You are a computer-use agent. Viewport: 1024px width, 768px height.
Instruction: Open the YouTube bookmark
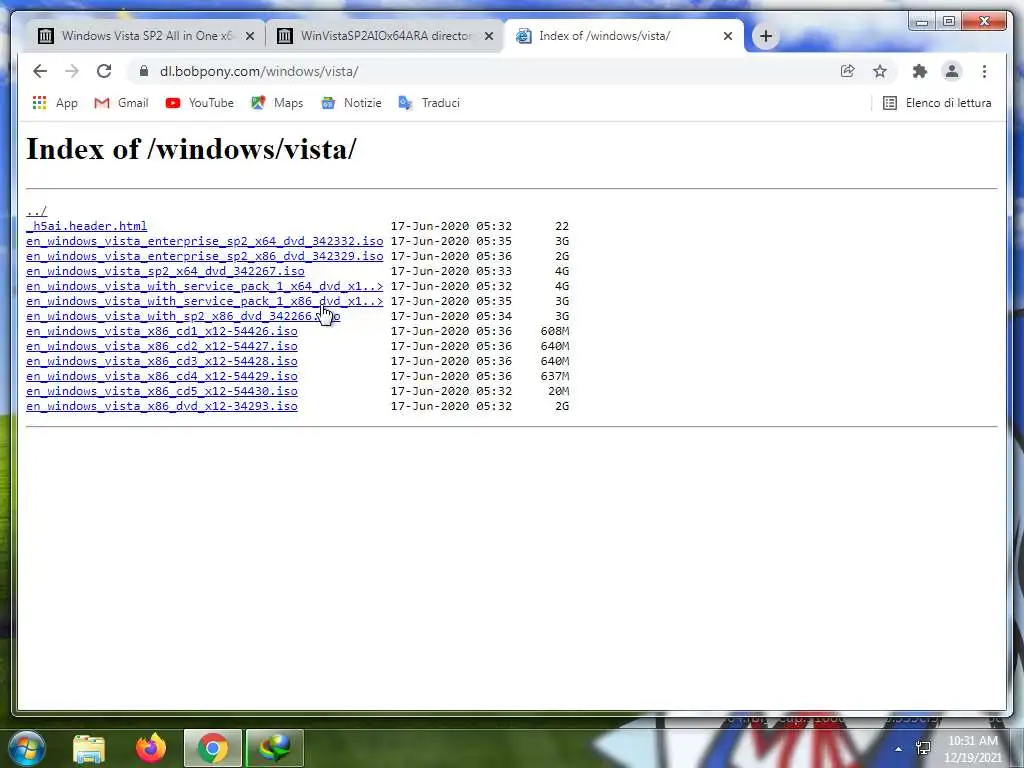200,103
